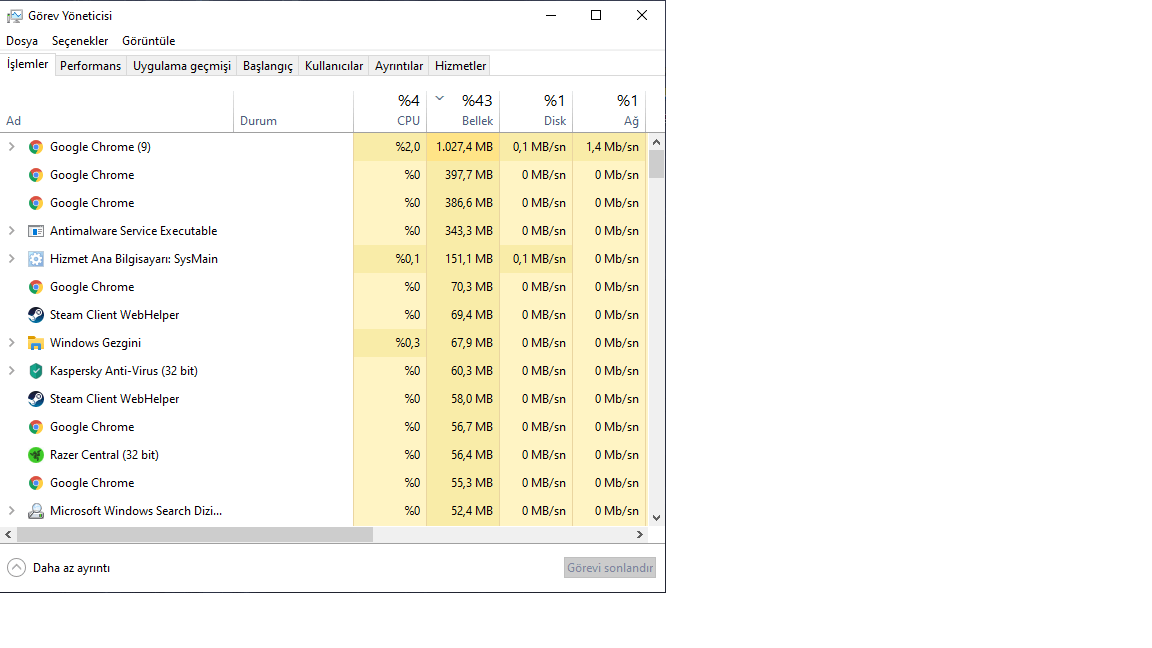The image size is (1152, 648).
Task: Click the Antimalware Service Executable icon
Action: (35, 231)
